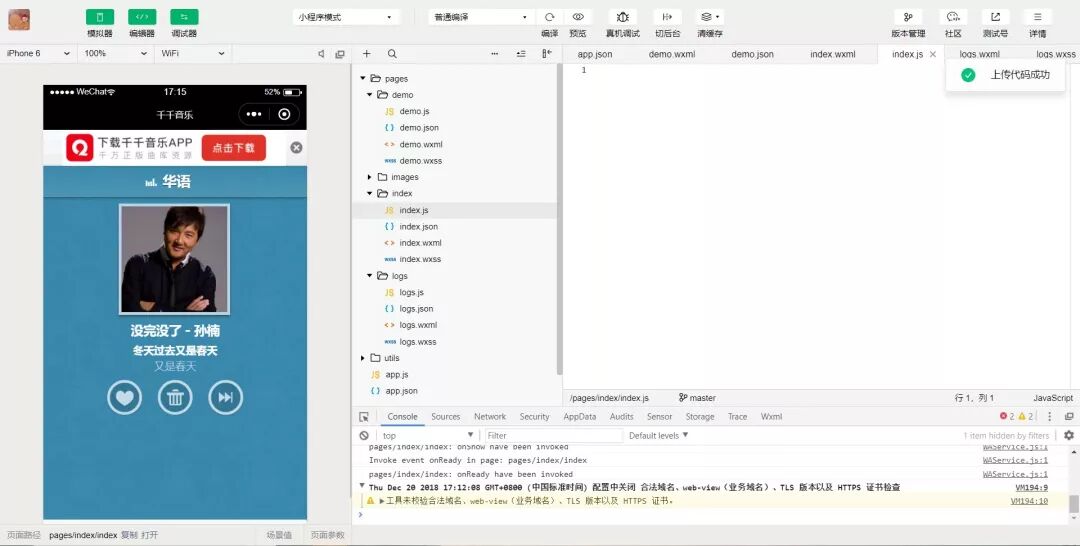Click the console error count badge
1080x546 pixels.
pyautogui.click(x=1006, y=417)
